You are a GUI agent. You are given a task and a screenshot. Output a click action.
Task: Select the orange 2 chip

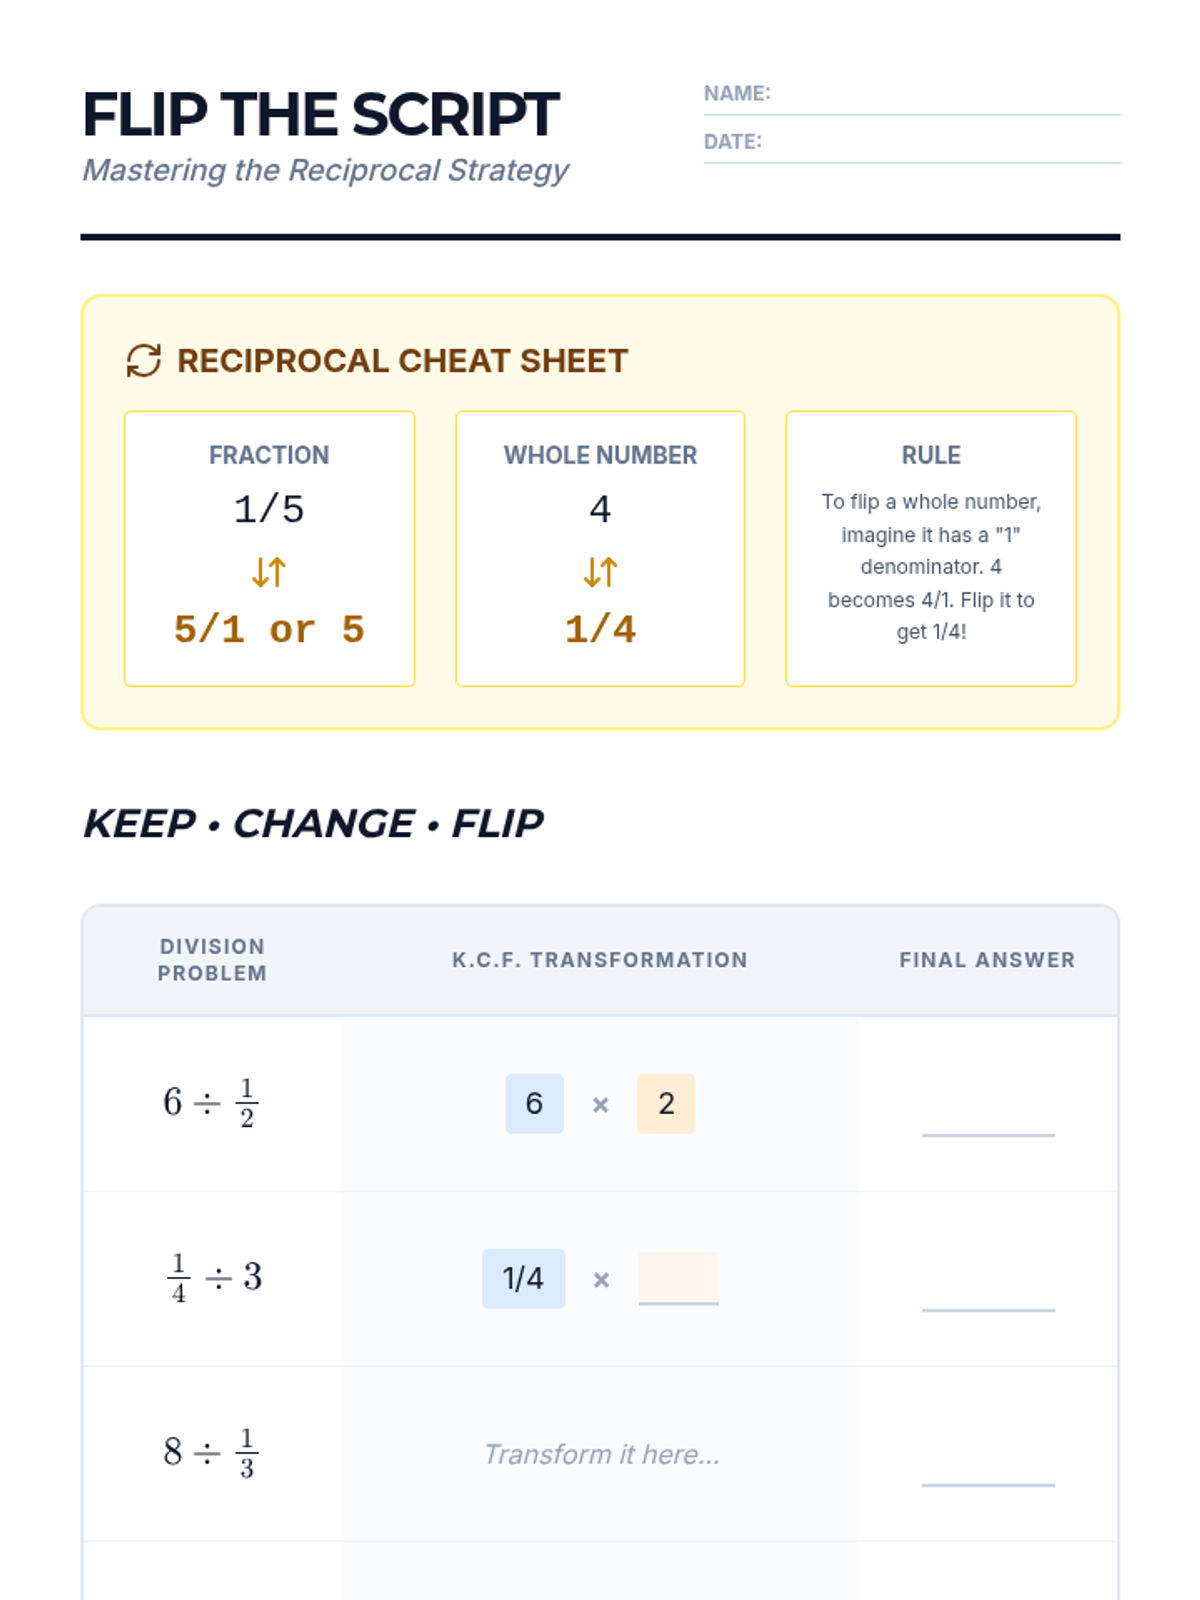[x=666, y=1103]
